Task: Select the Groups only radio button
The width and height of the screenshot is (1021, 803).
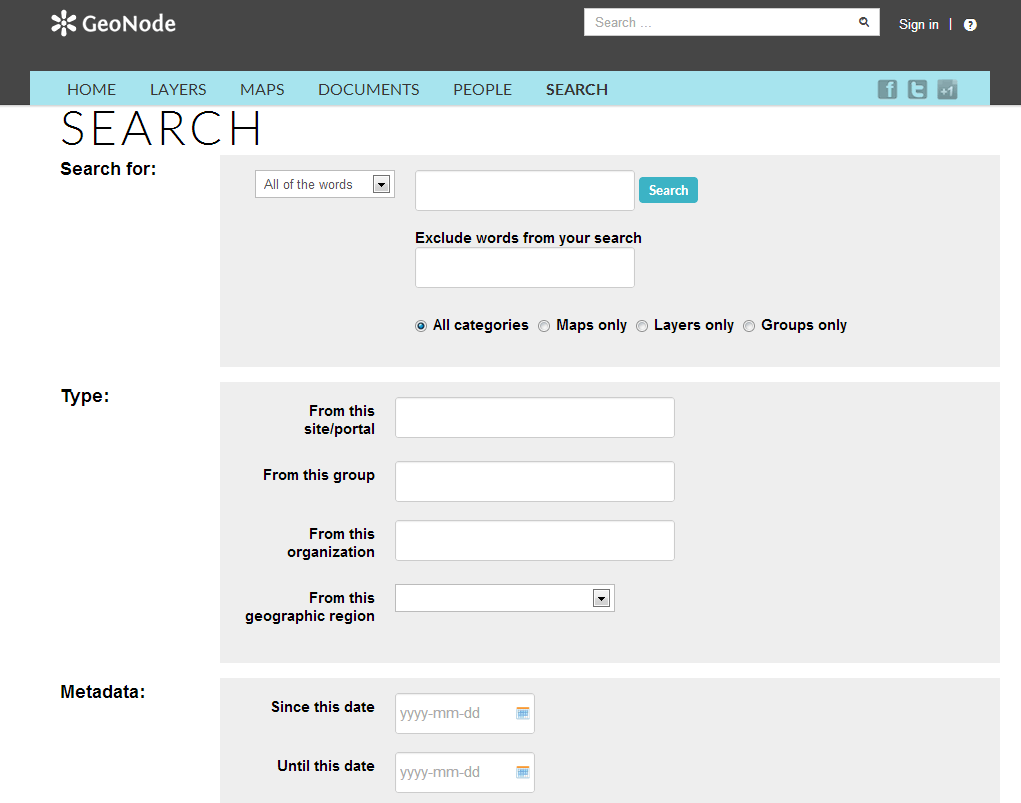Action: point(749,326)
